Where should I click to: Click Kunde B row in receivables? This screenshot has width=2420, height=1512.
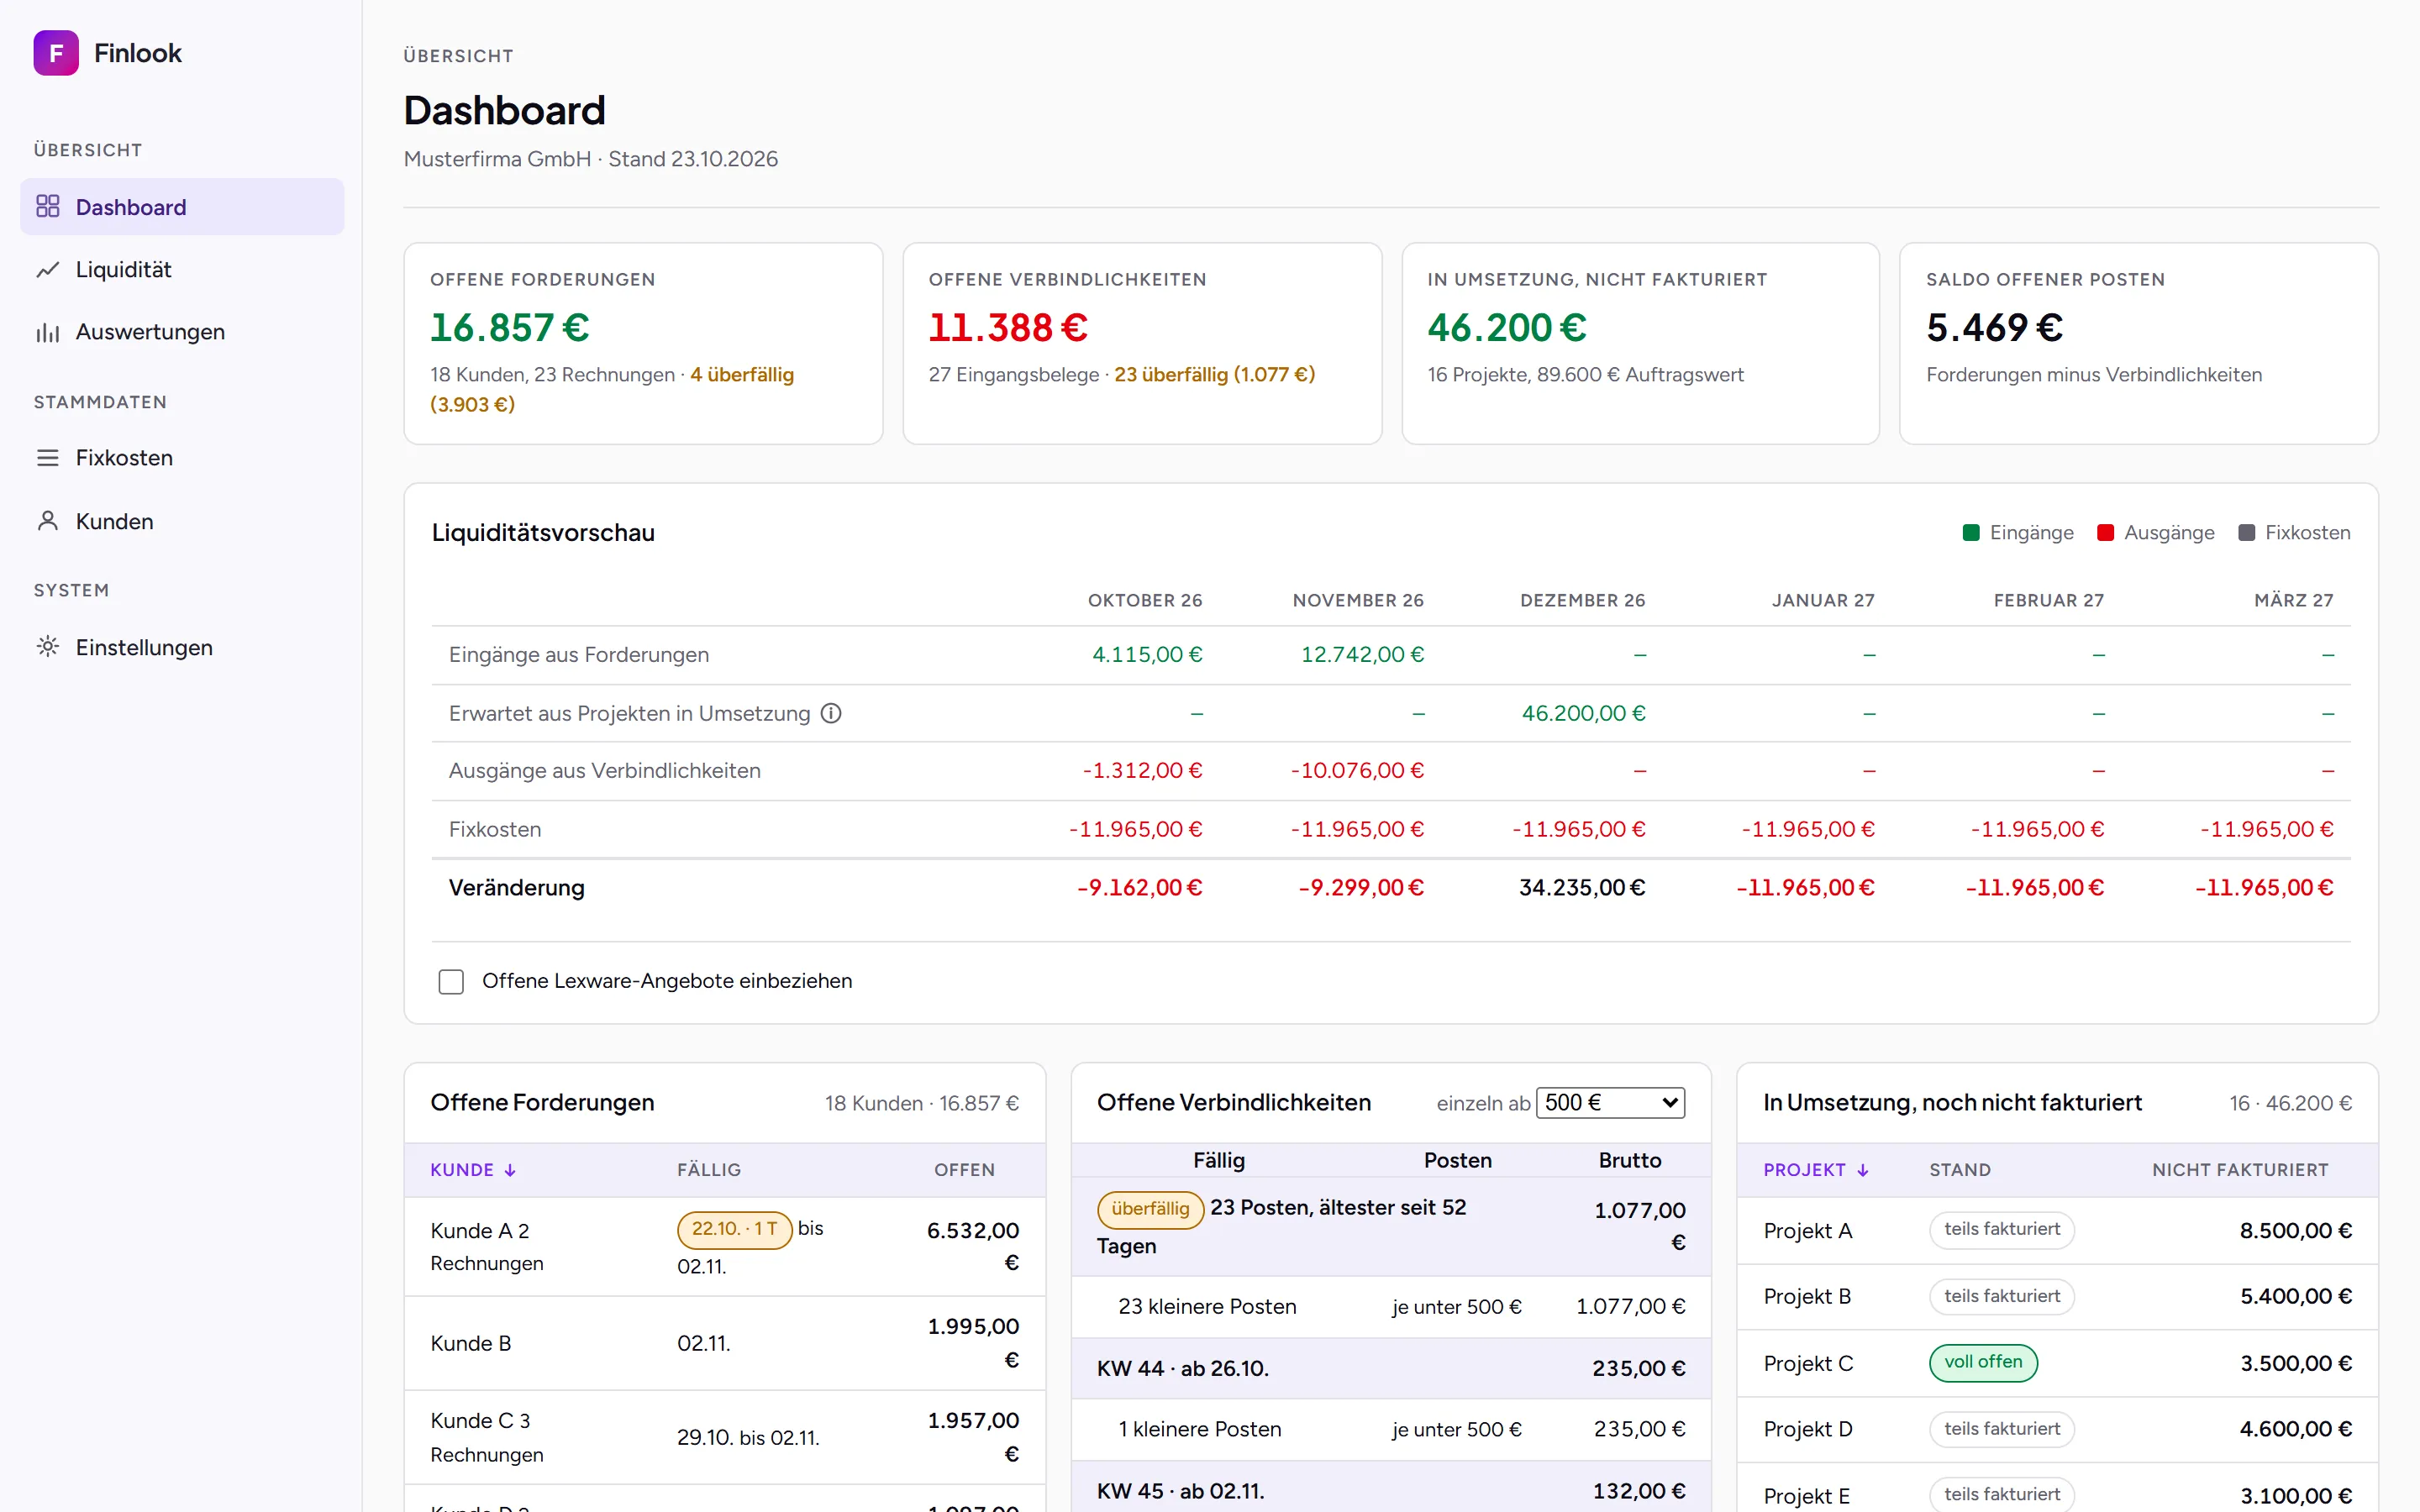[725, 1344]
